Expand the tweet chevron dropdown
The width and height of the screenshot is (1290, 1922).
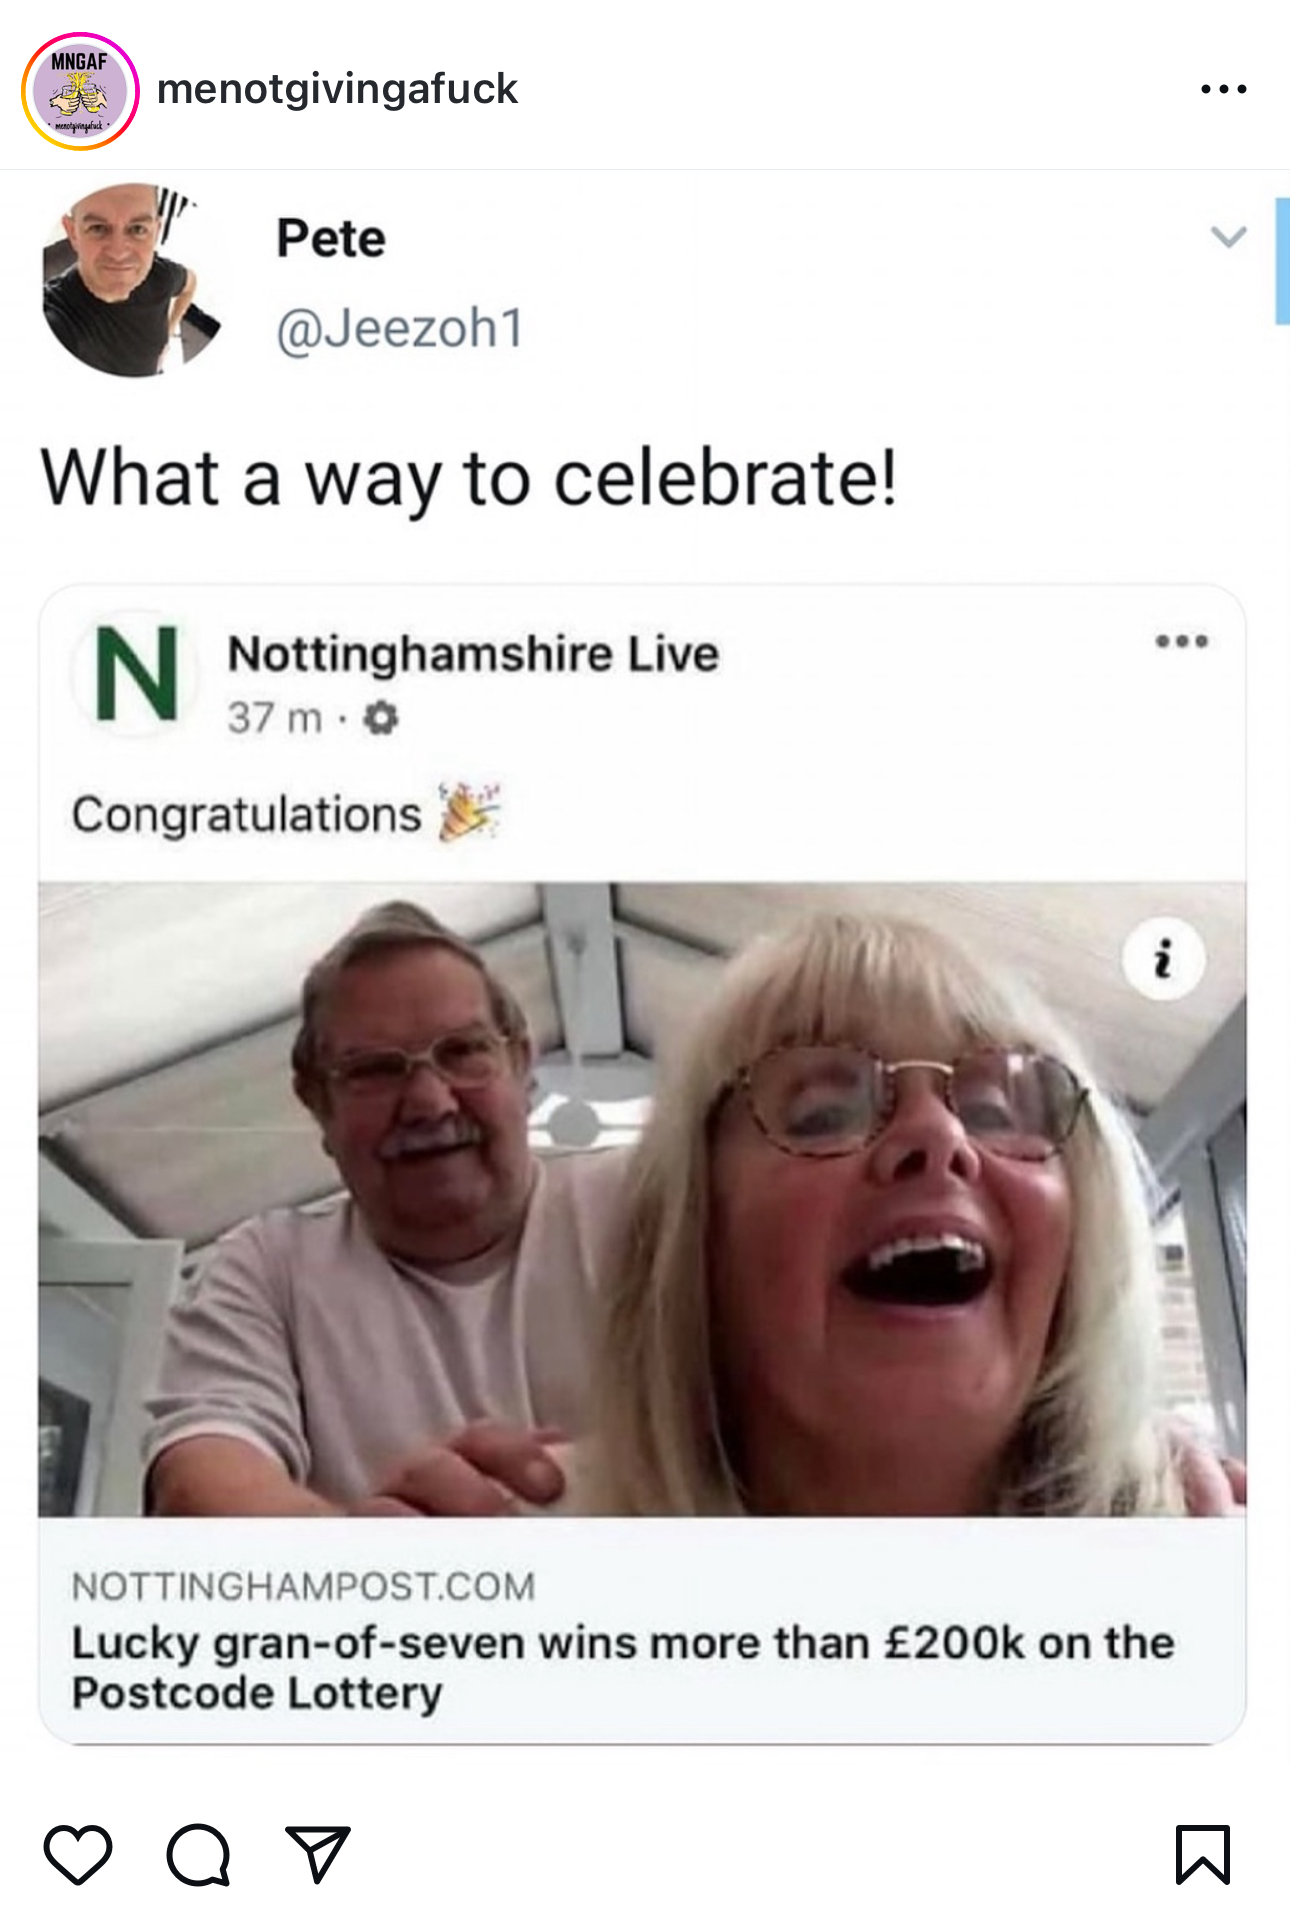pyautogui.click(x=1228, y=237)
